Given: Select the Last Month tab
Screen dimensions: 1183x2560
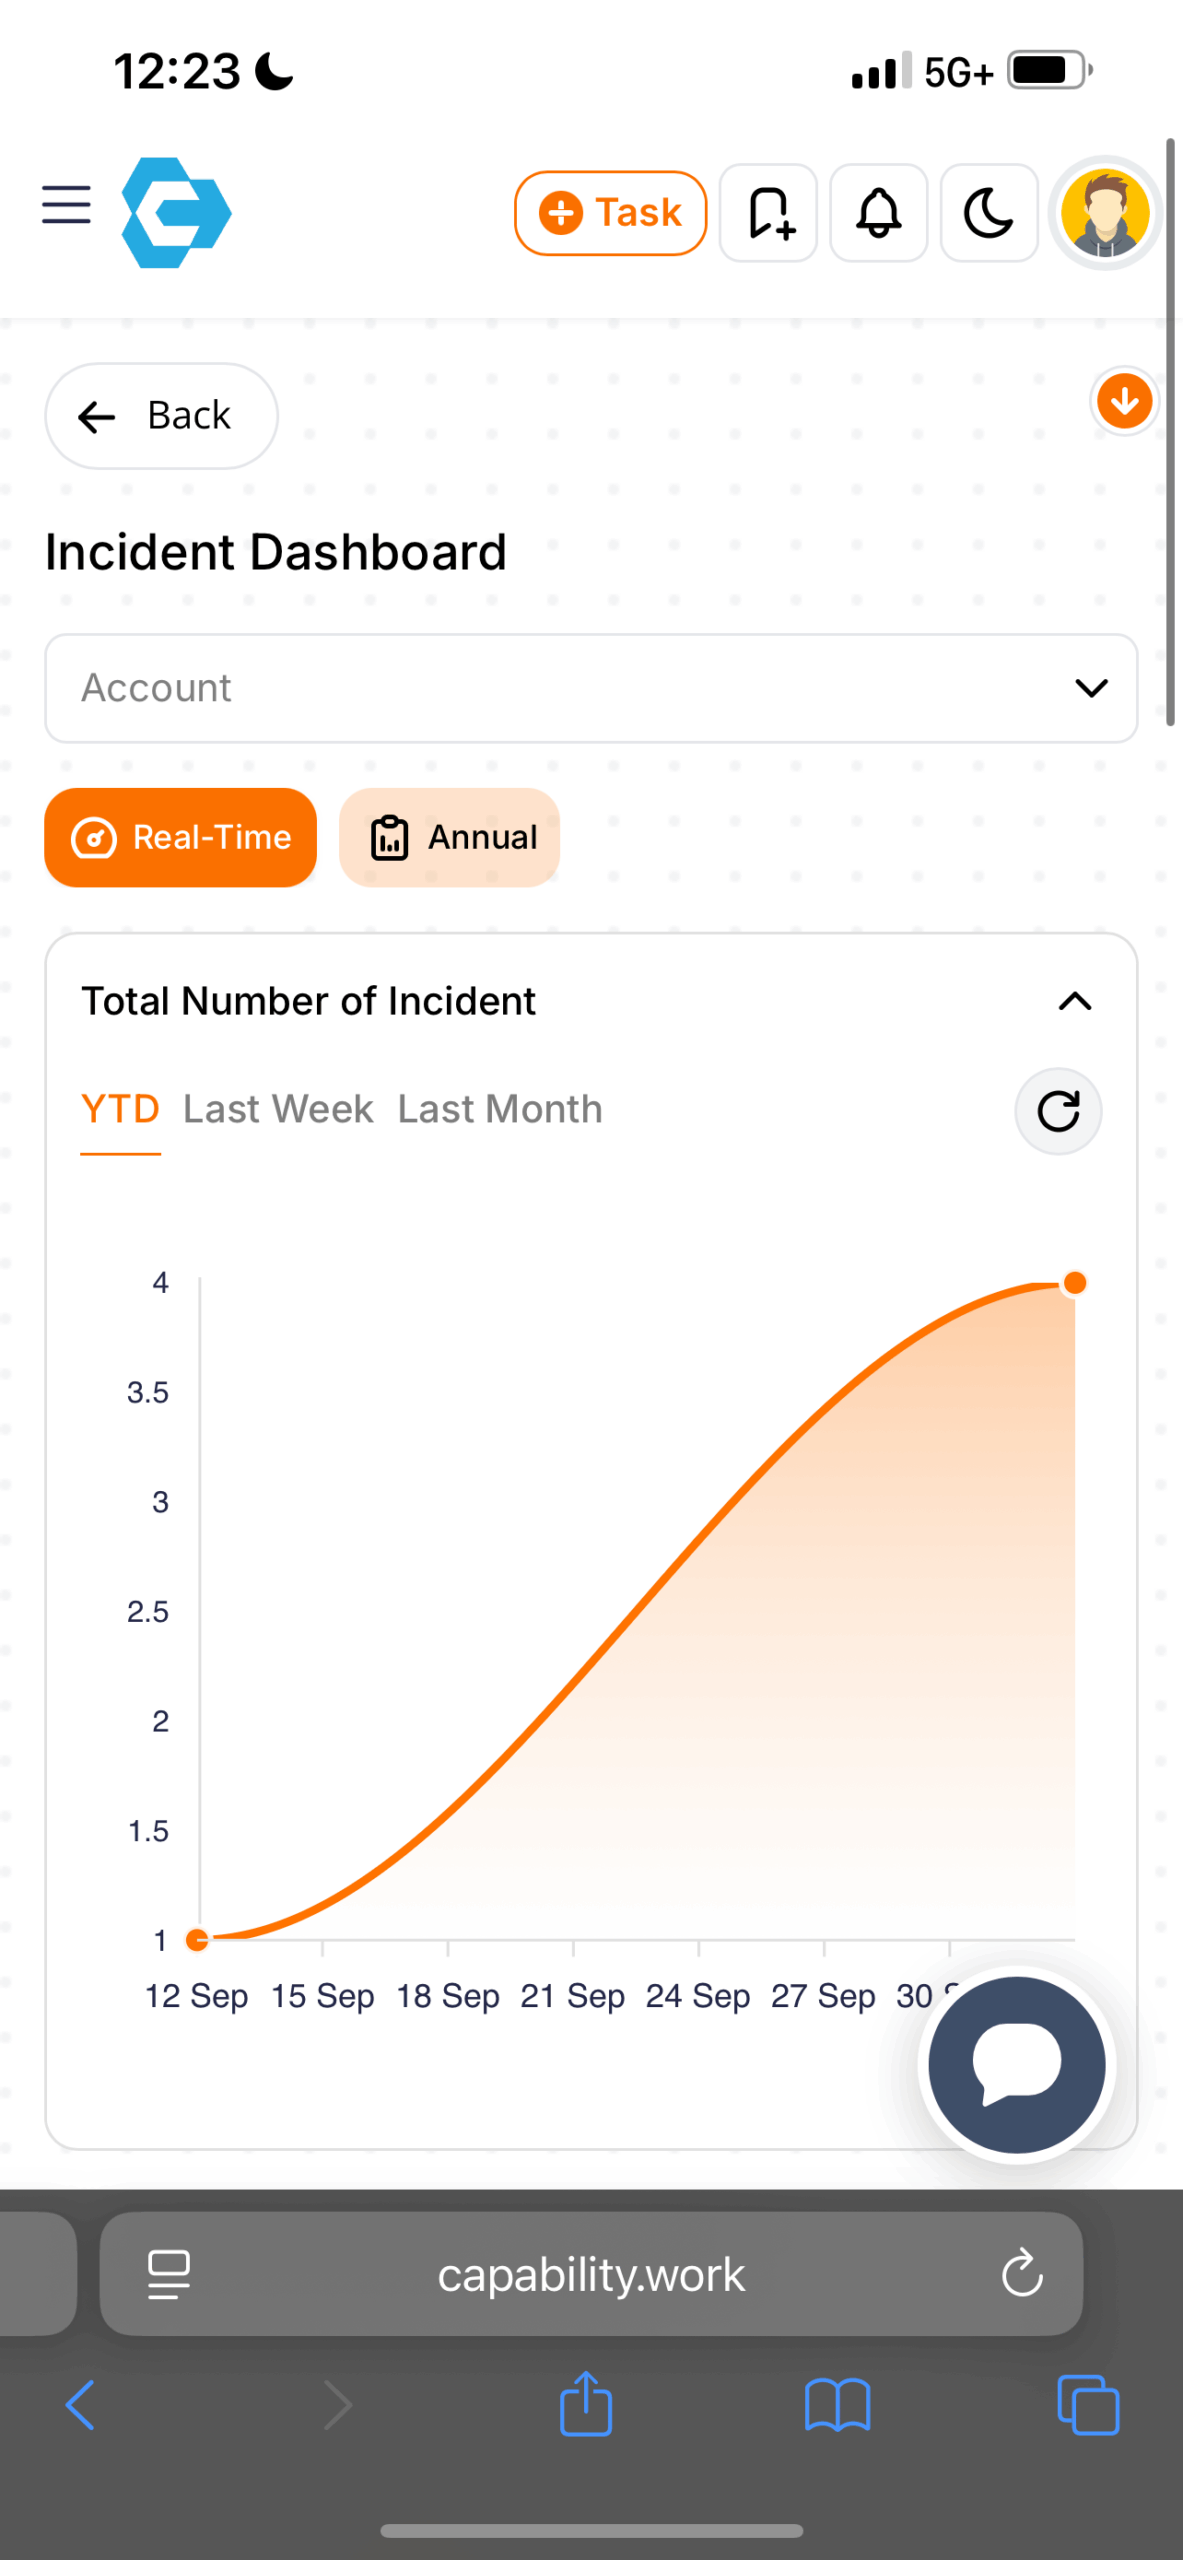Looking at the screenshot, I should pyautogui.click(x=500, y=1109).
